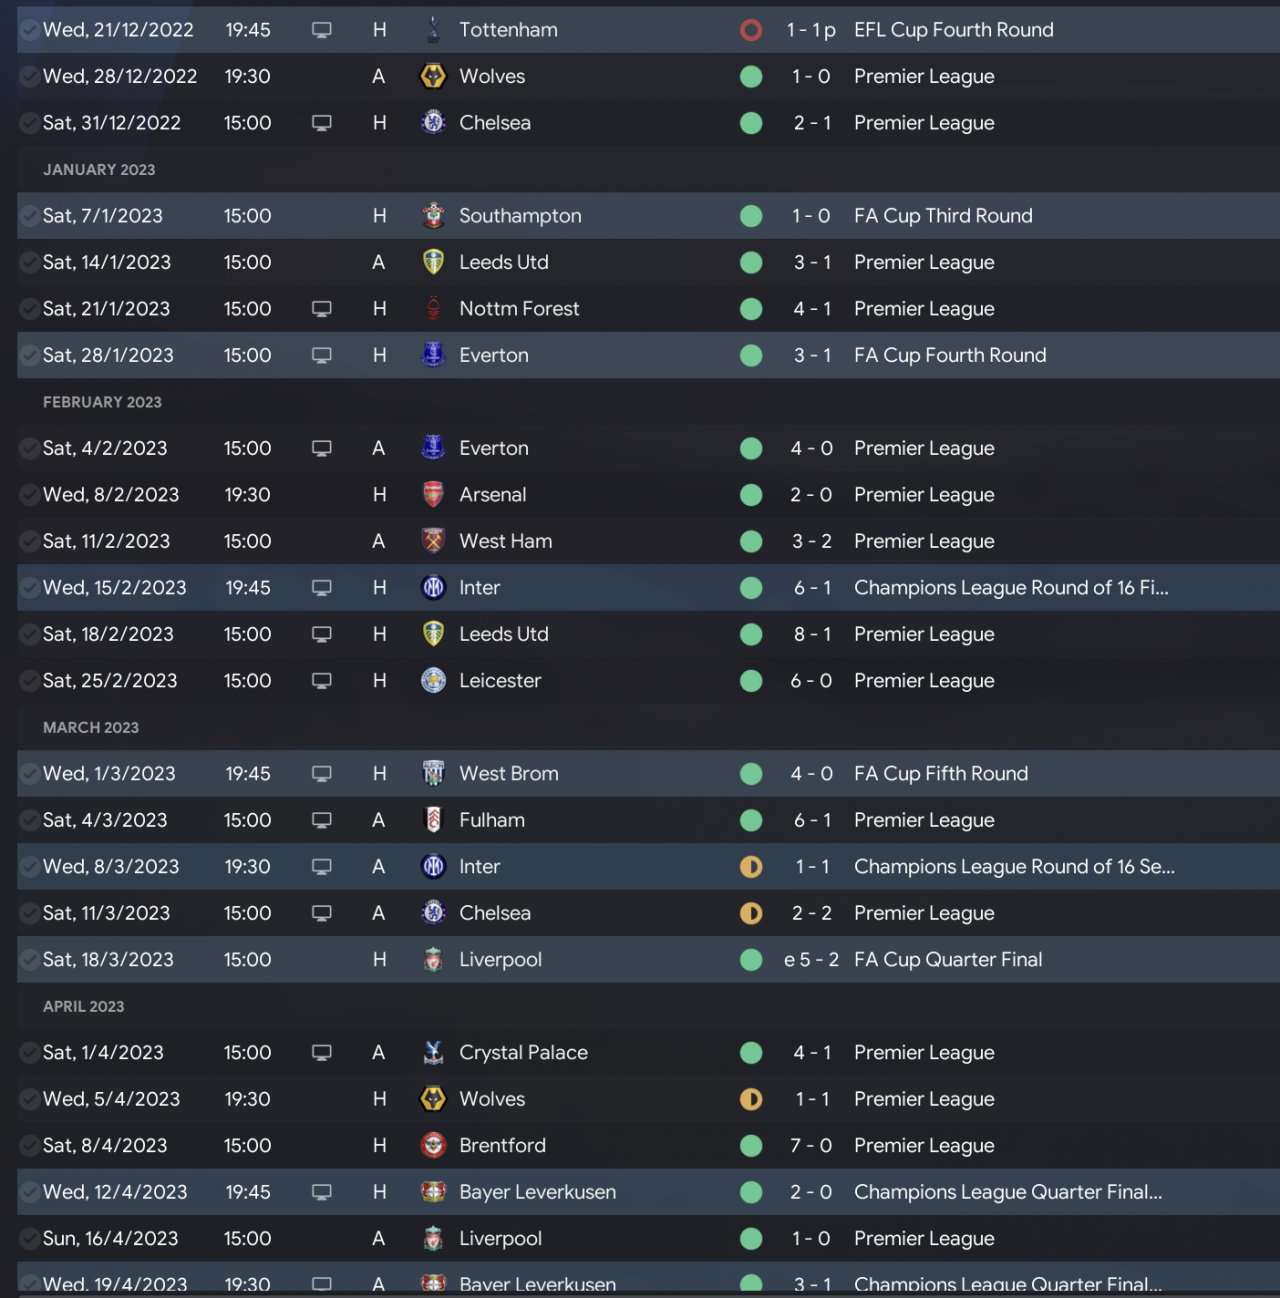Open the FA Cup Quarter Final competition link

948,960
